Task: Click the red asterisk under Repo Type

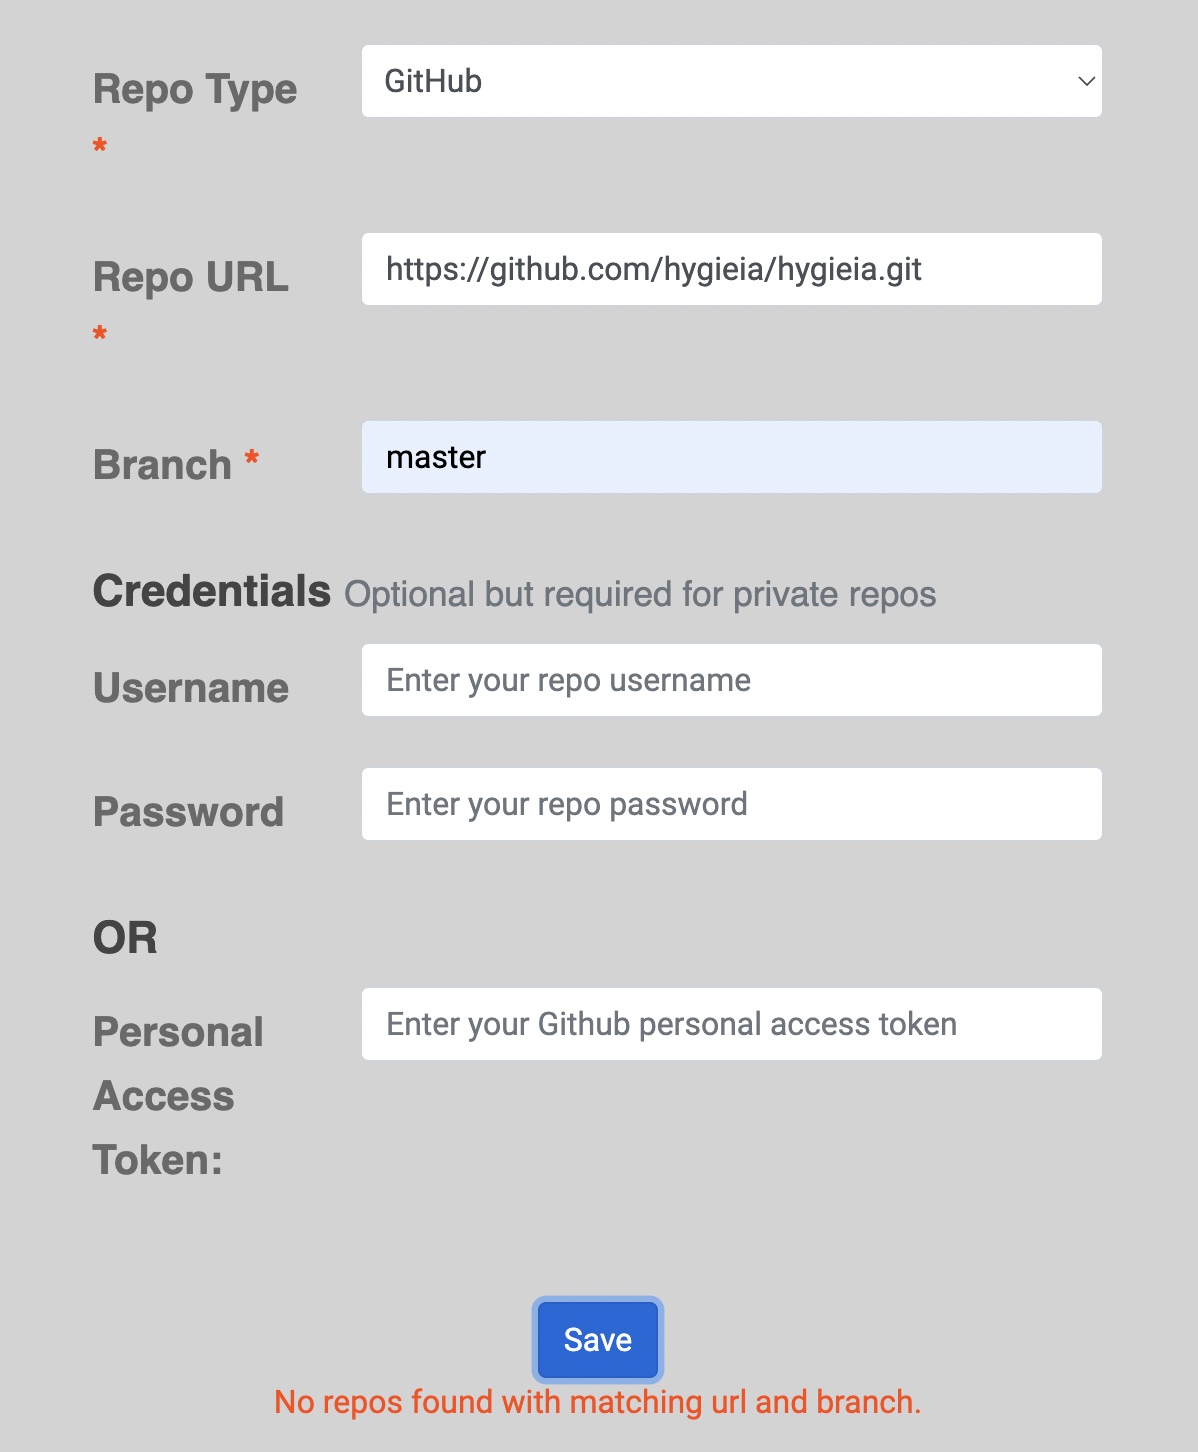Action: tap(100, 146)
